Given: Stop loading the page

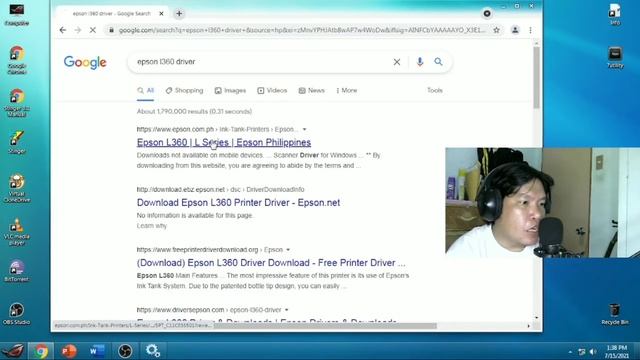Looking at the screenshot, I should click(x=93, y=30).
